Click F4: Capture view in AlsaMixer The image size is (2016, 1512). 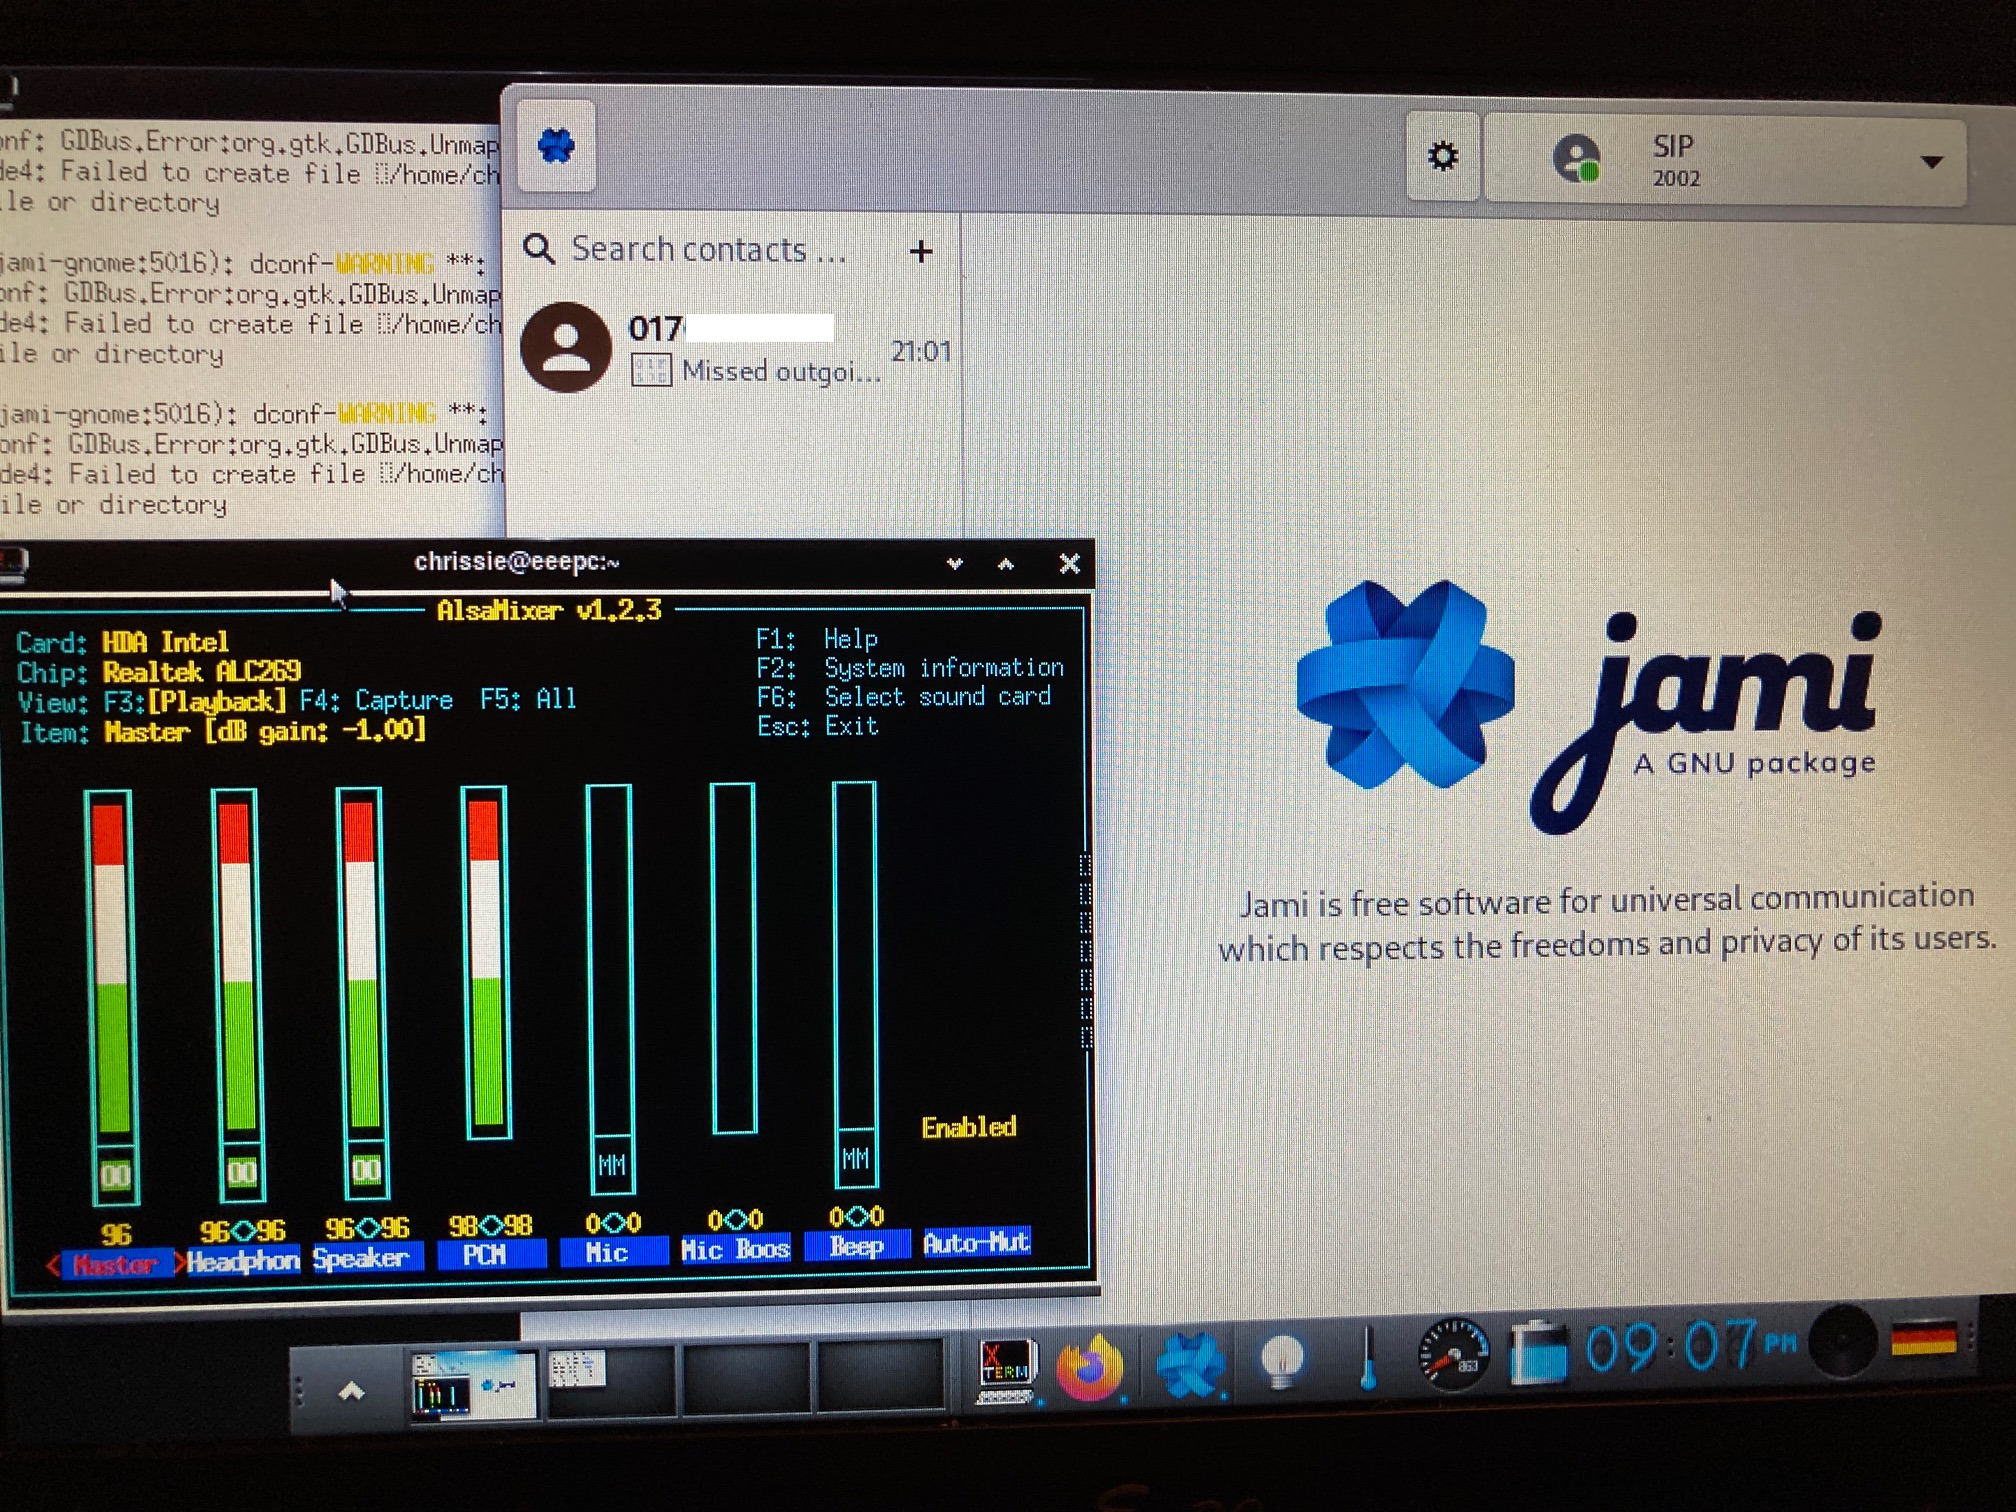[376, 700]
